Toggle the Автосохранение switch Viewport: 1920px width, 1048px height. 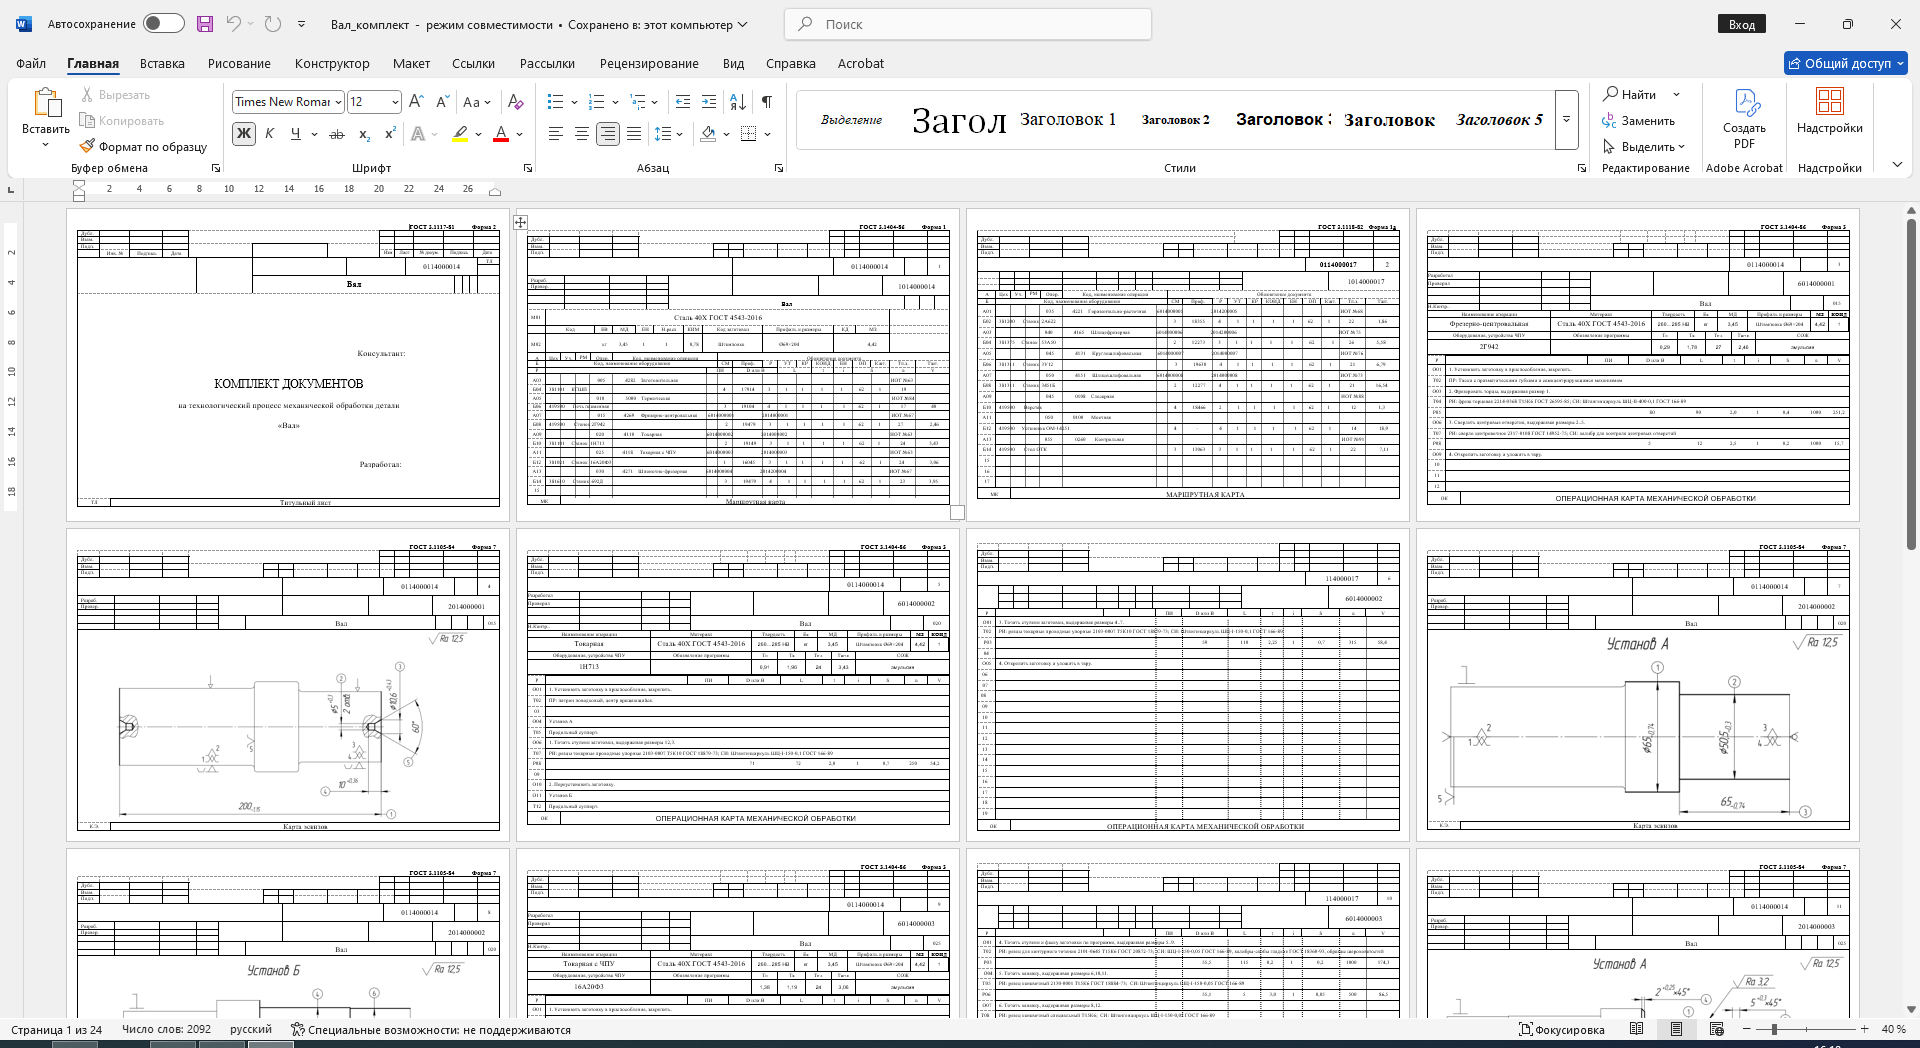coord(164,24)
